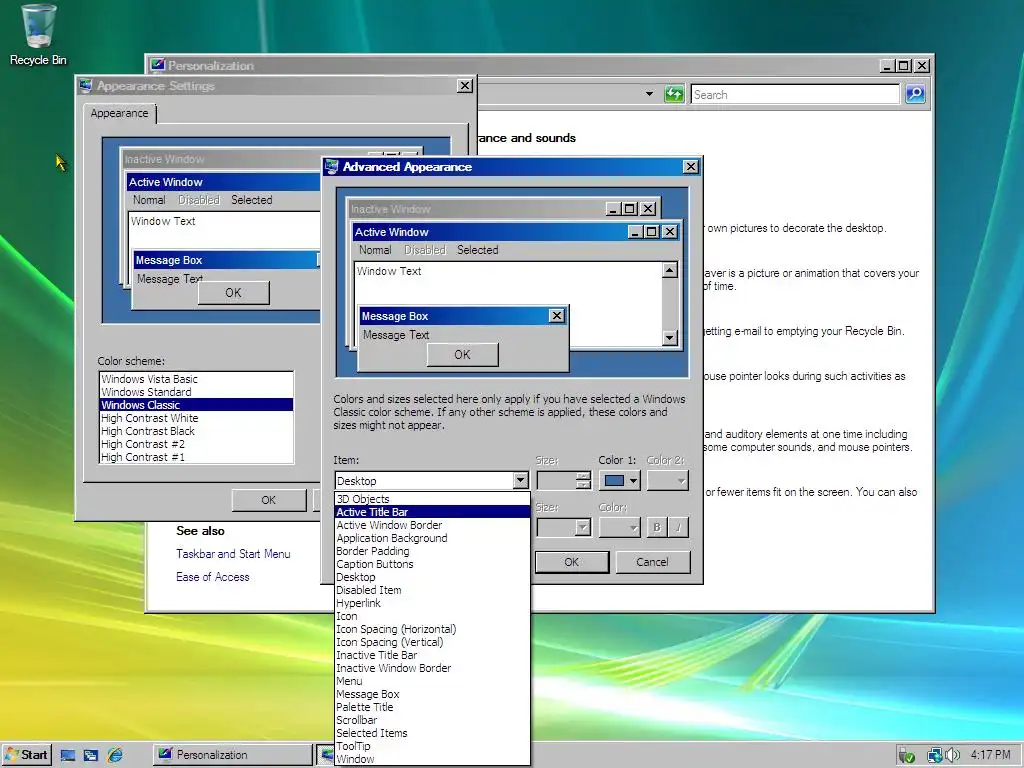
Task: Click OK in Appearance Settings dialog
Action: click(268, 500)
